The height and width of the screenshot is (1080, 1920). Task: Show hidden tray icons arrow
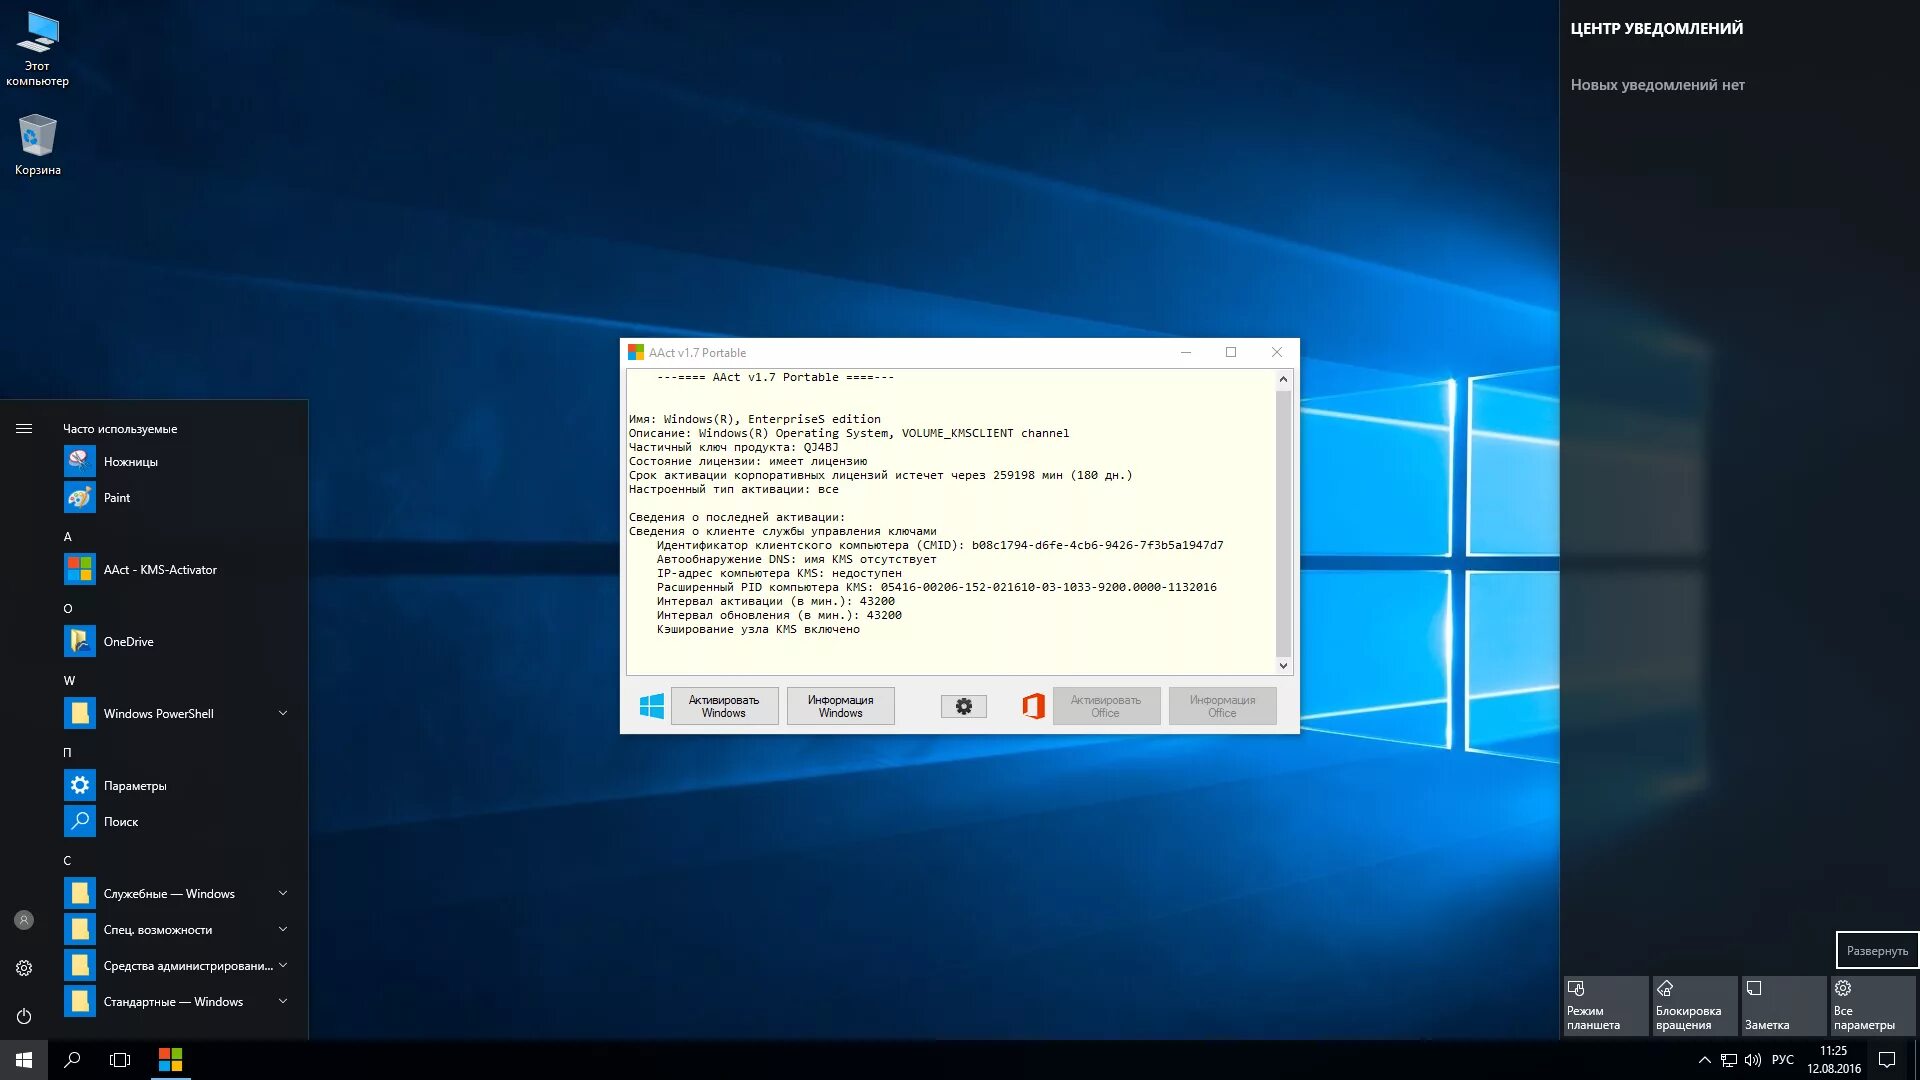pyautogui.click(x=1704, y=1060)
